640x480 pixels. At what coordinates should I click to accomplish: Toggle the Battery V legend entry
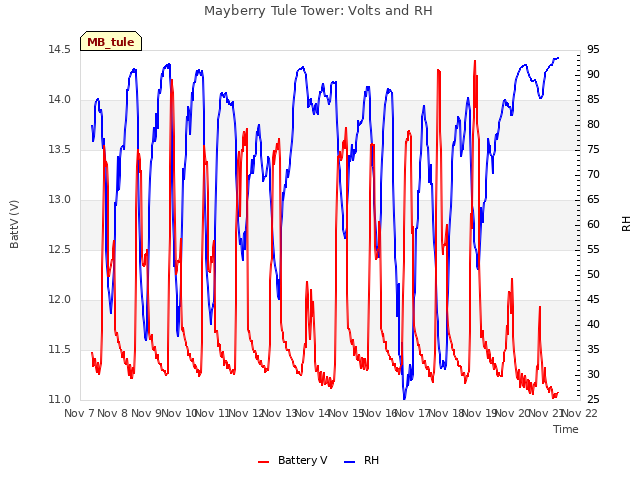(x=293, y=460)
